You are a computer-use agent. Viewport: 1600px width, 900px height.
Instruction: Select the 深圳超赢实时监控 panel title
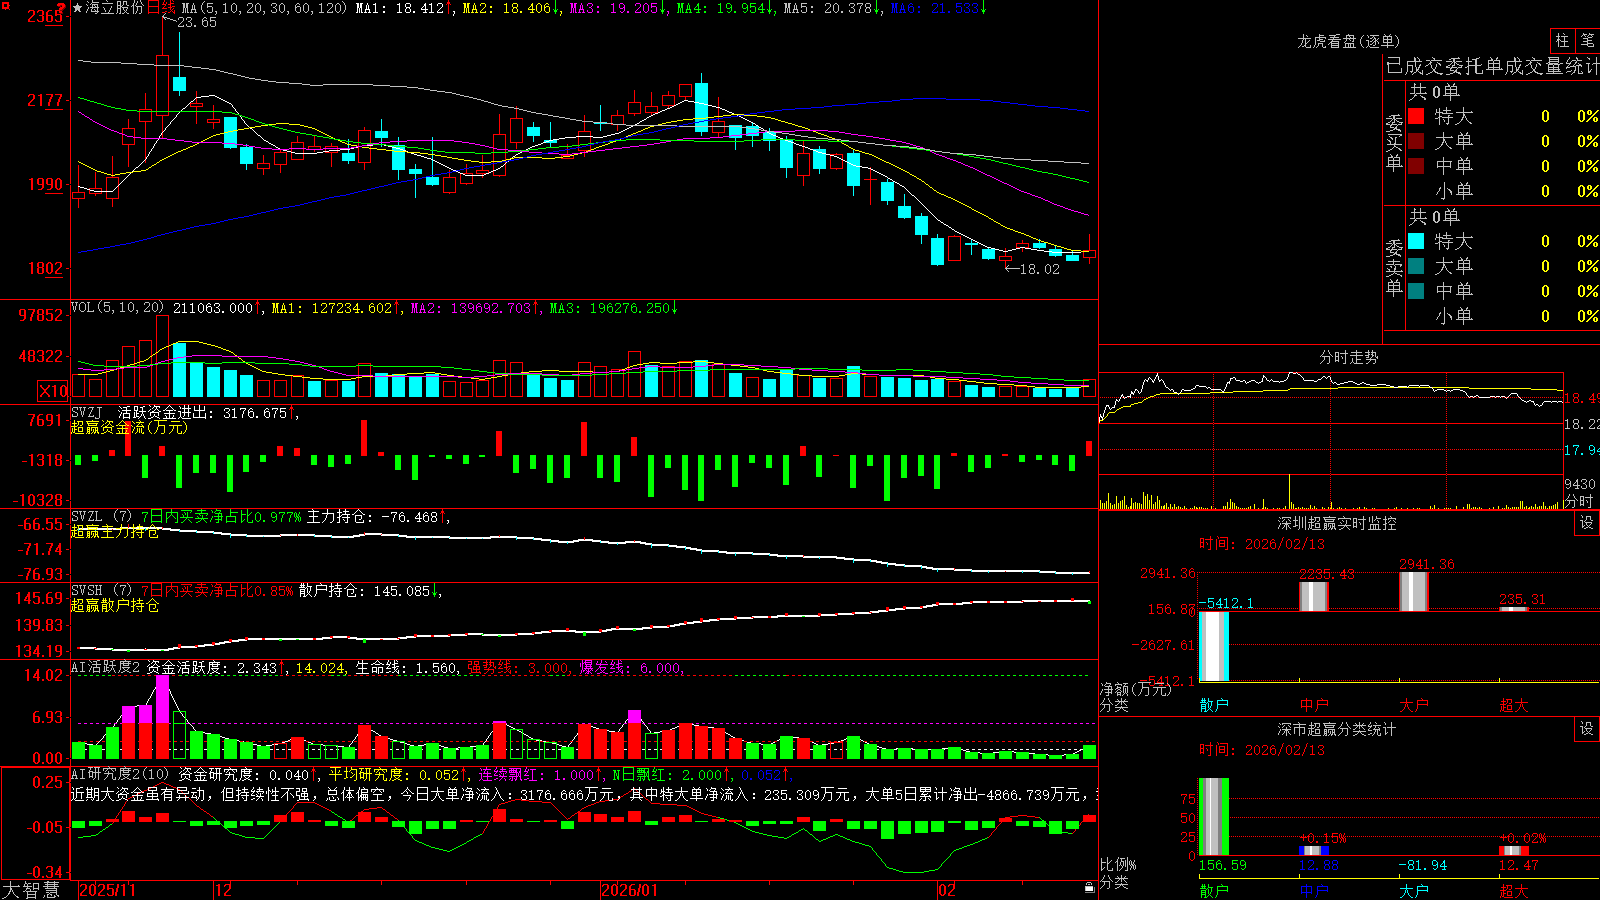coord(1337,523)
